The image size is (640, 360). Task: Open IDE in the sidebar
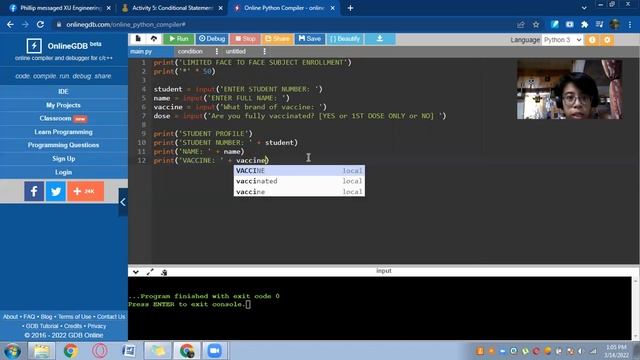63,91
